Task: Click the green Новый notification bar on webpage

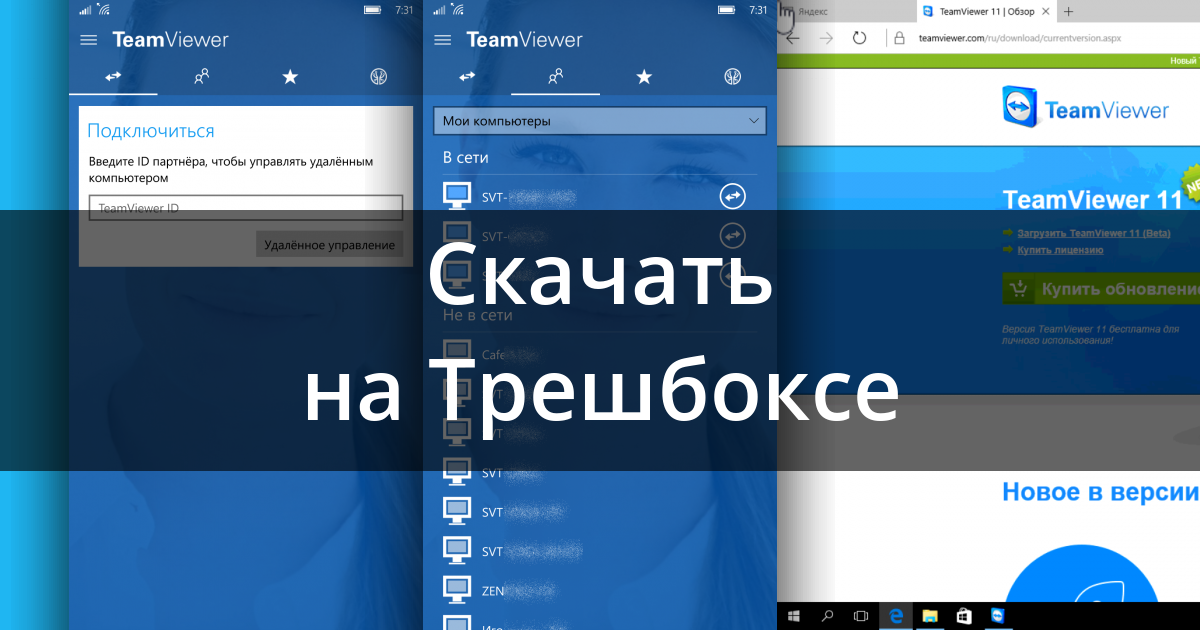Action: click(x=990, y=61)
